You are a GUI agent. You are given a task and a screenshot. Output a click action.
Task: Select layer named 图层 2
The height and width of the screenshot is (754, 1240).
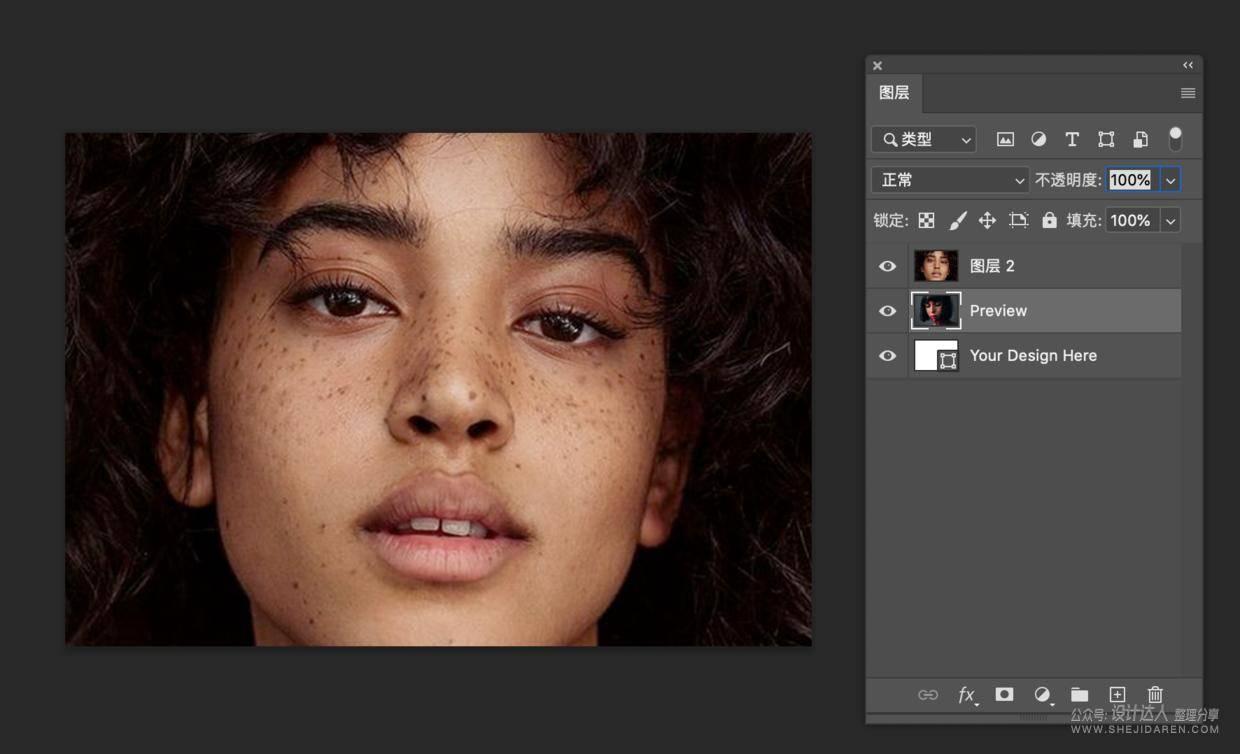[x=992, y=266]
